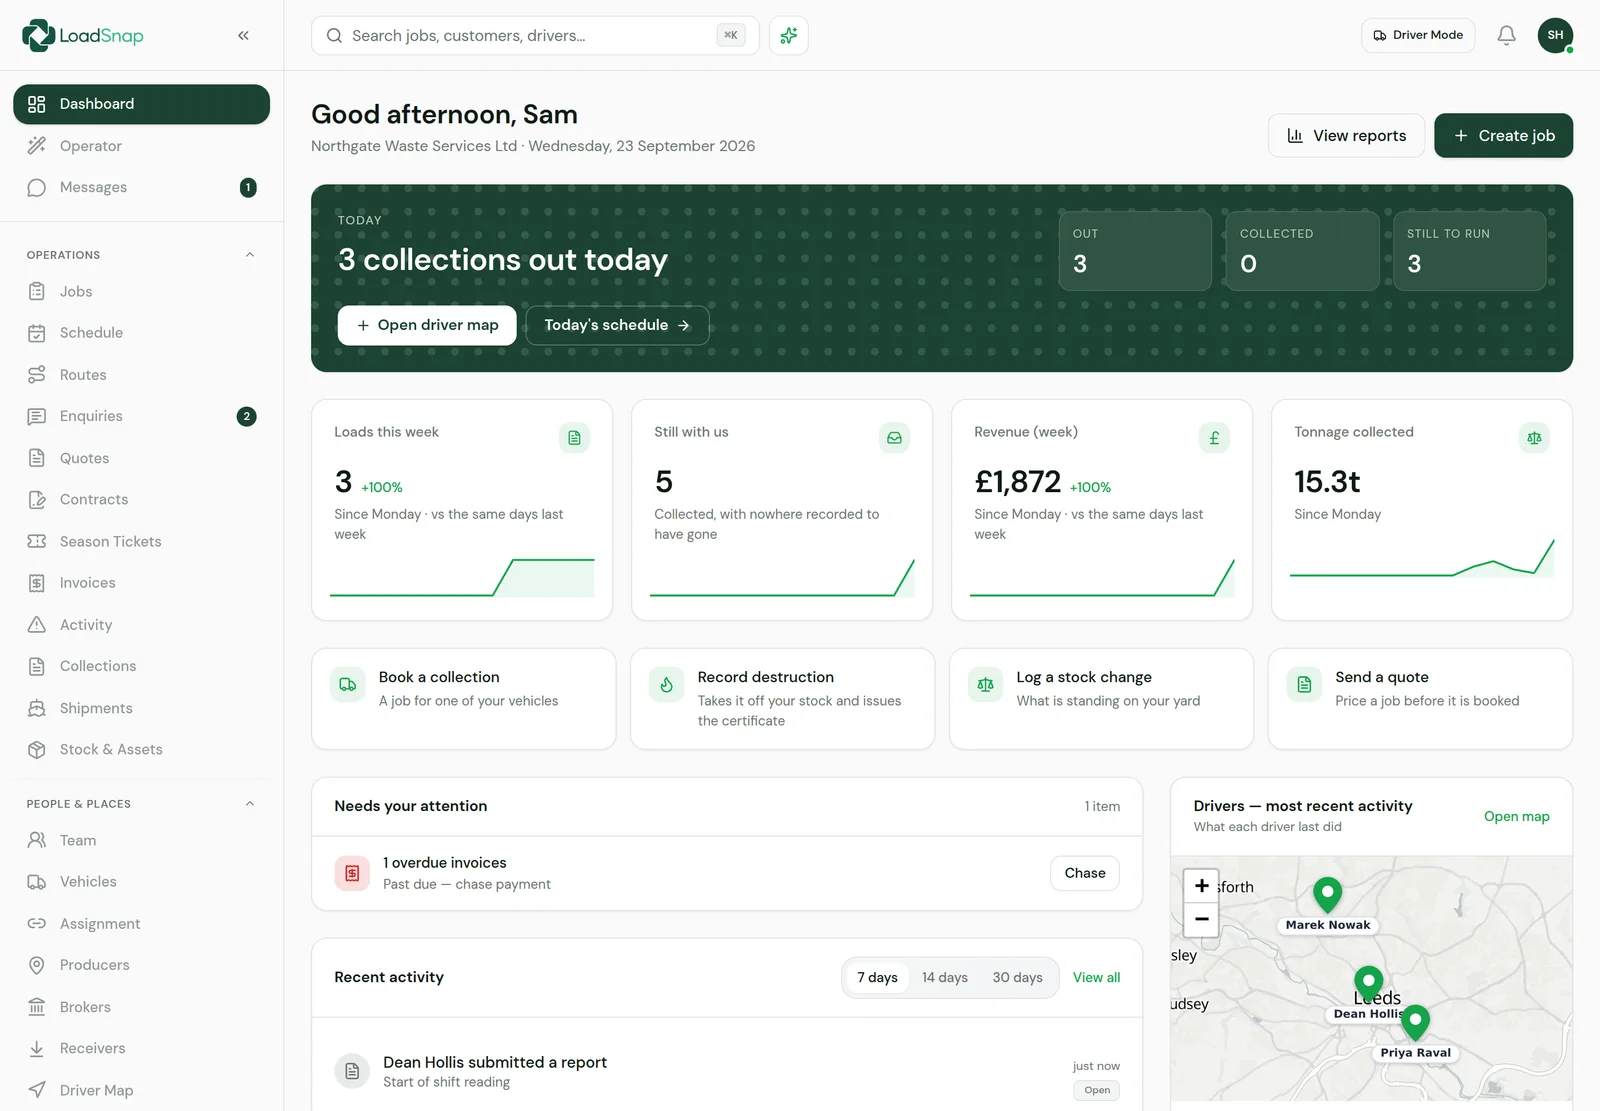This screenshot has width=1600, height=1111.
Task: Chase the overdue invoice
Action: click(1085, 873)
